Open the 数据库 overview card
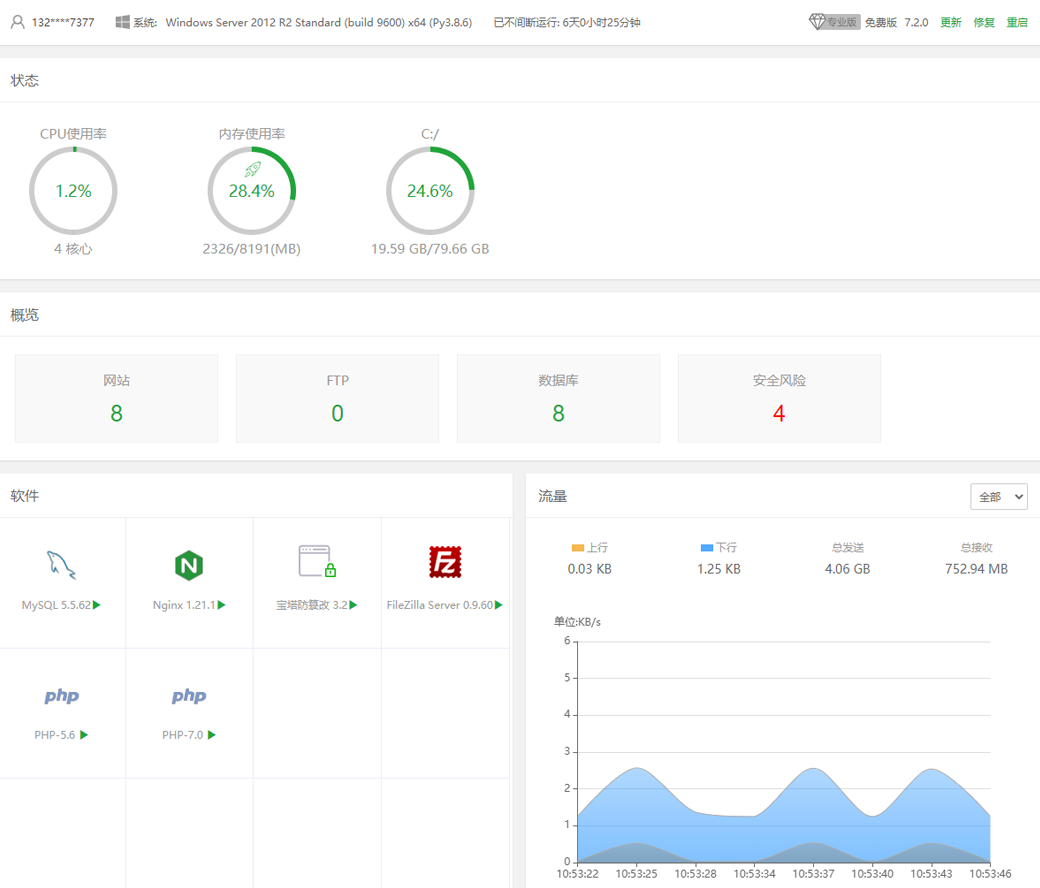This screenshot has width=1040, height=888. point(558,398)
